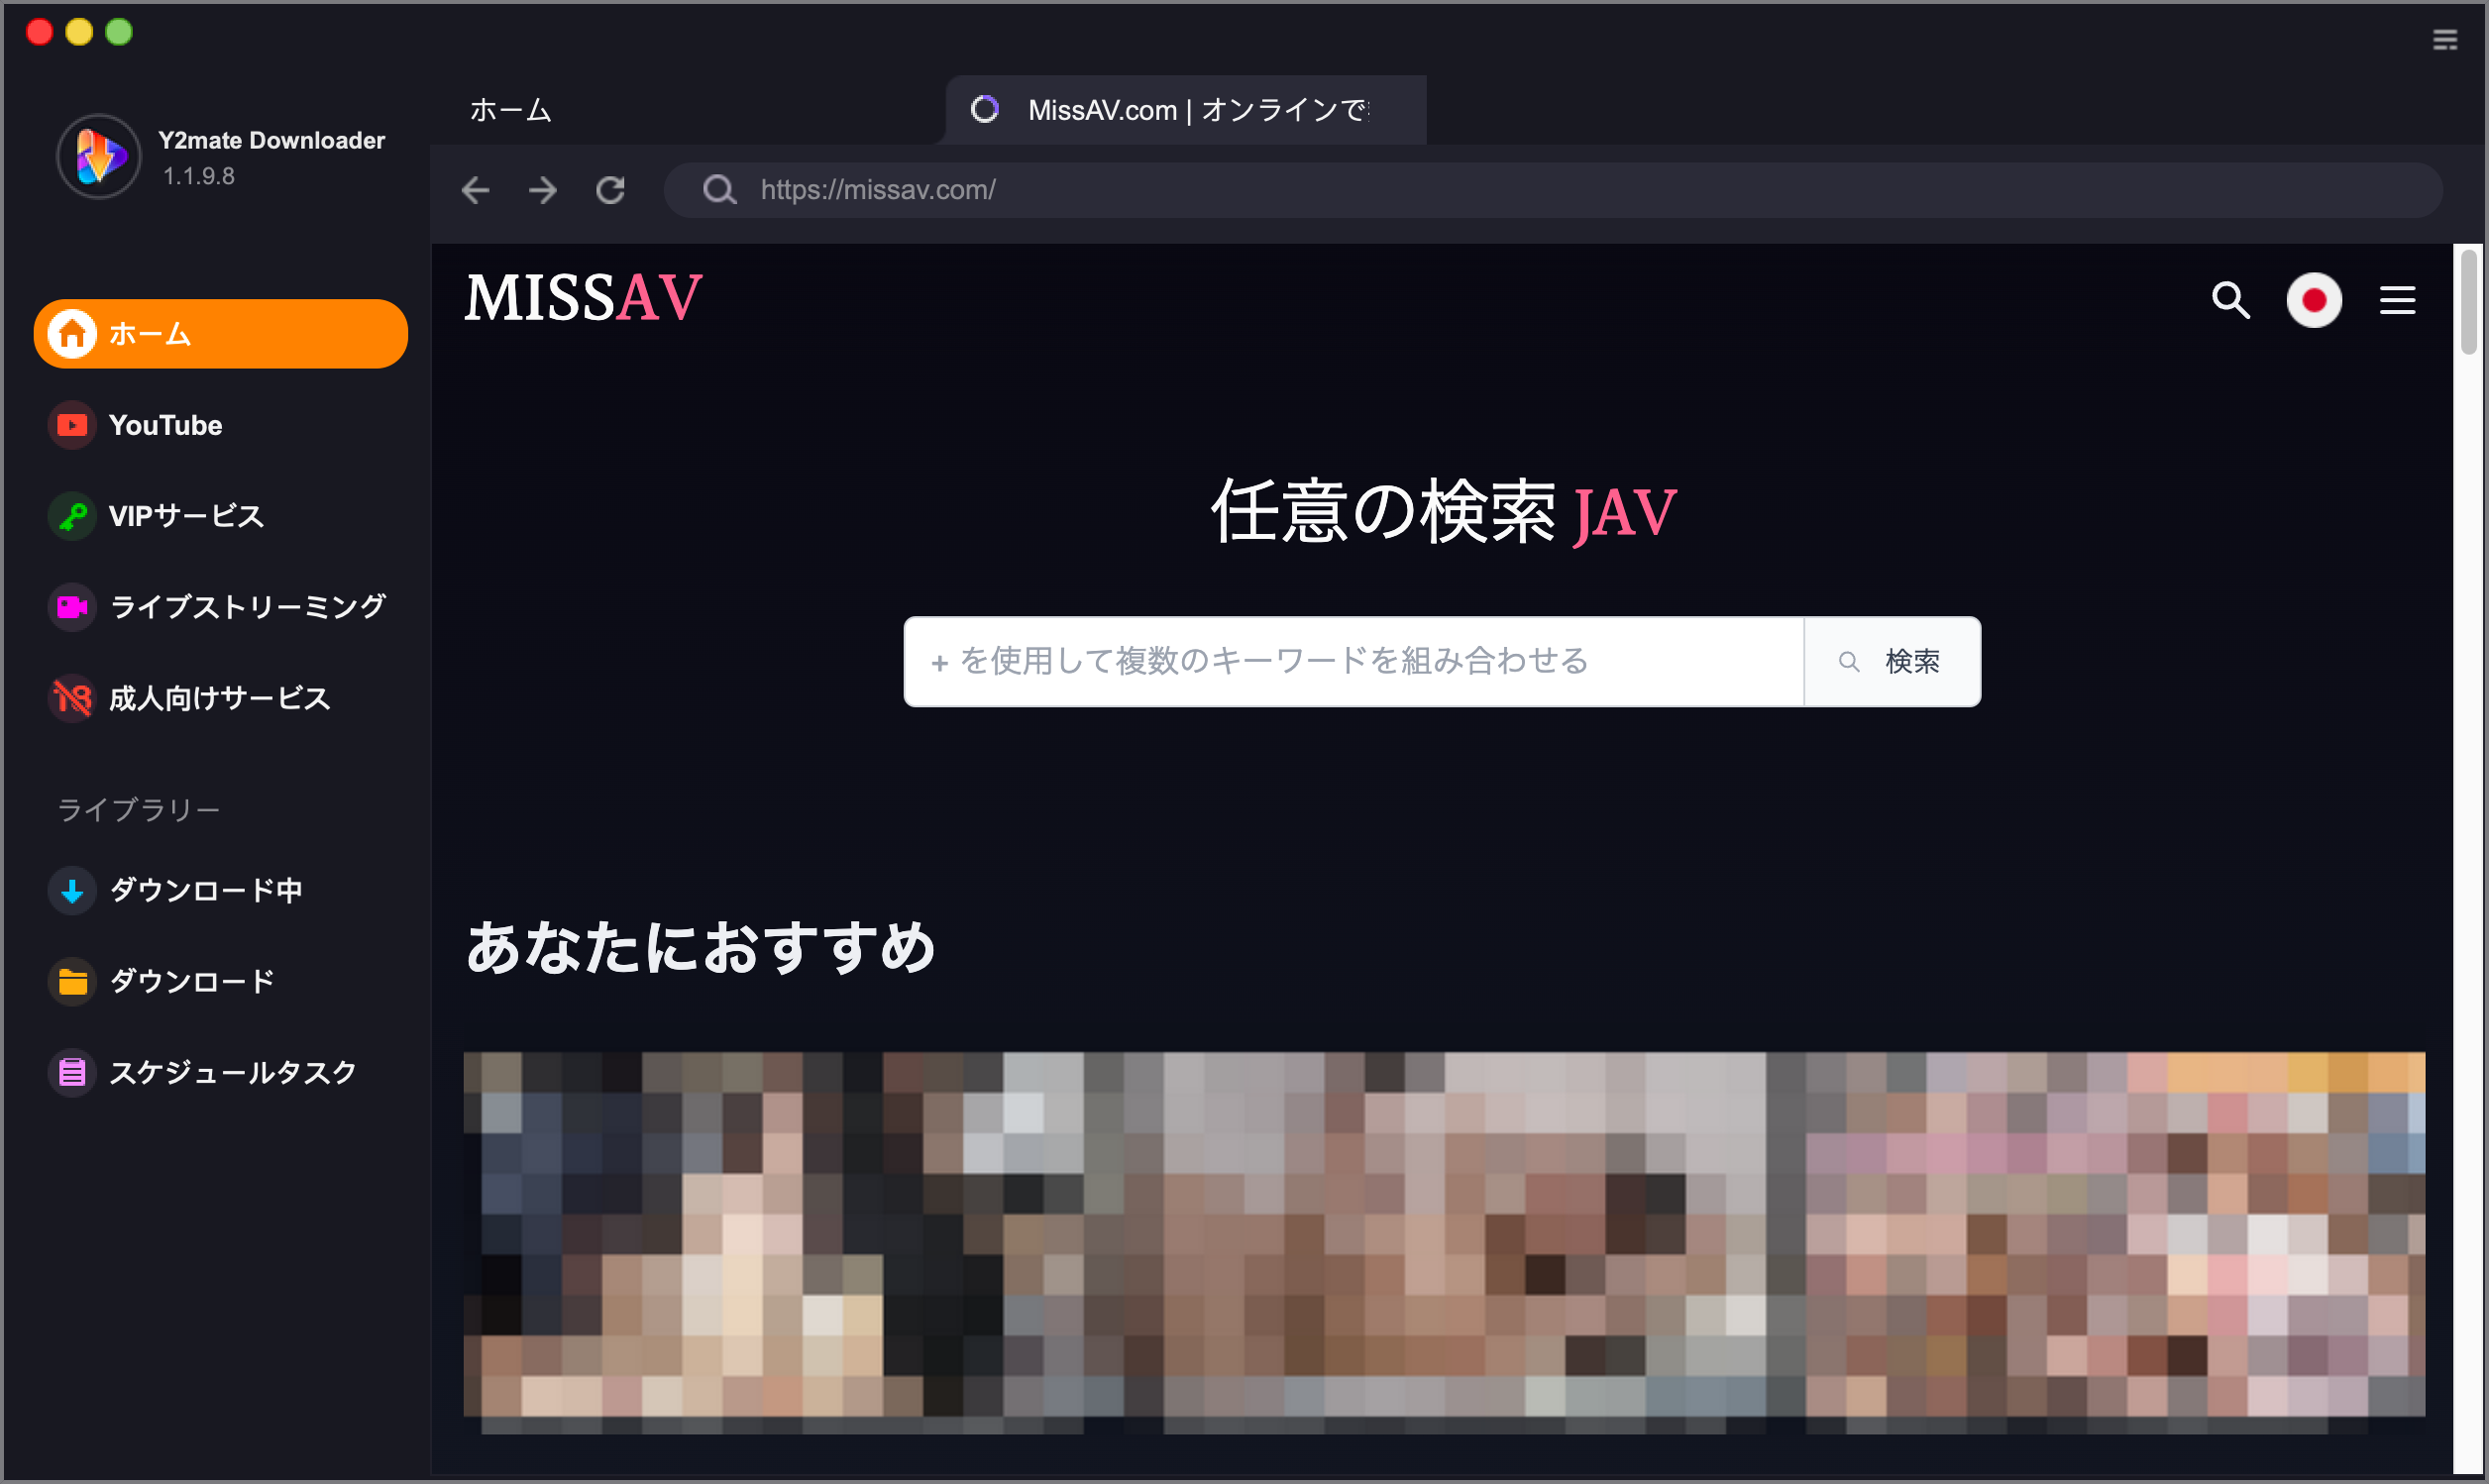Viewport: 2489px width, 1484px height.
Task: Click the MISSAV site logo
Action: click(583, 298)
